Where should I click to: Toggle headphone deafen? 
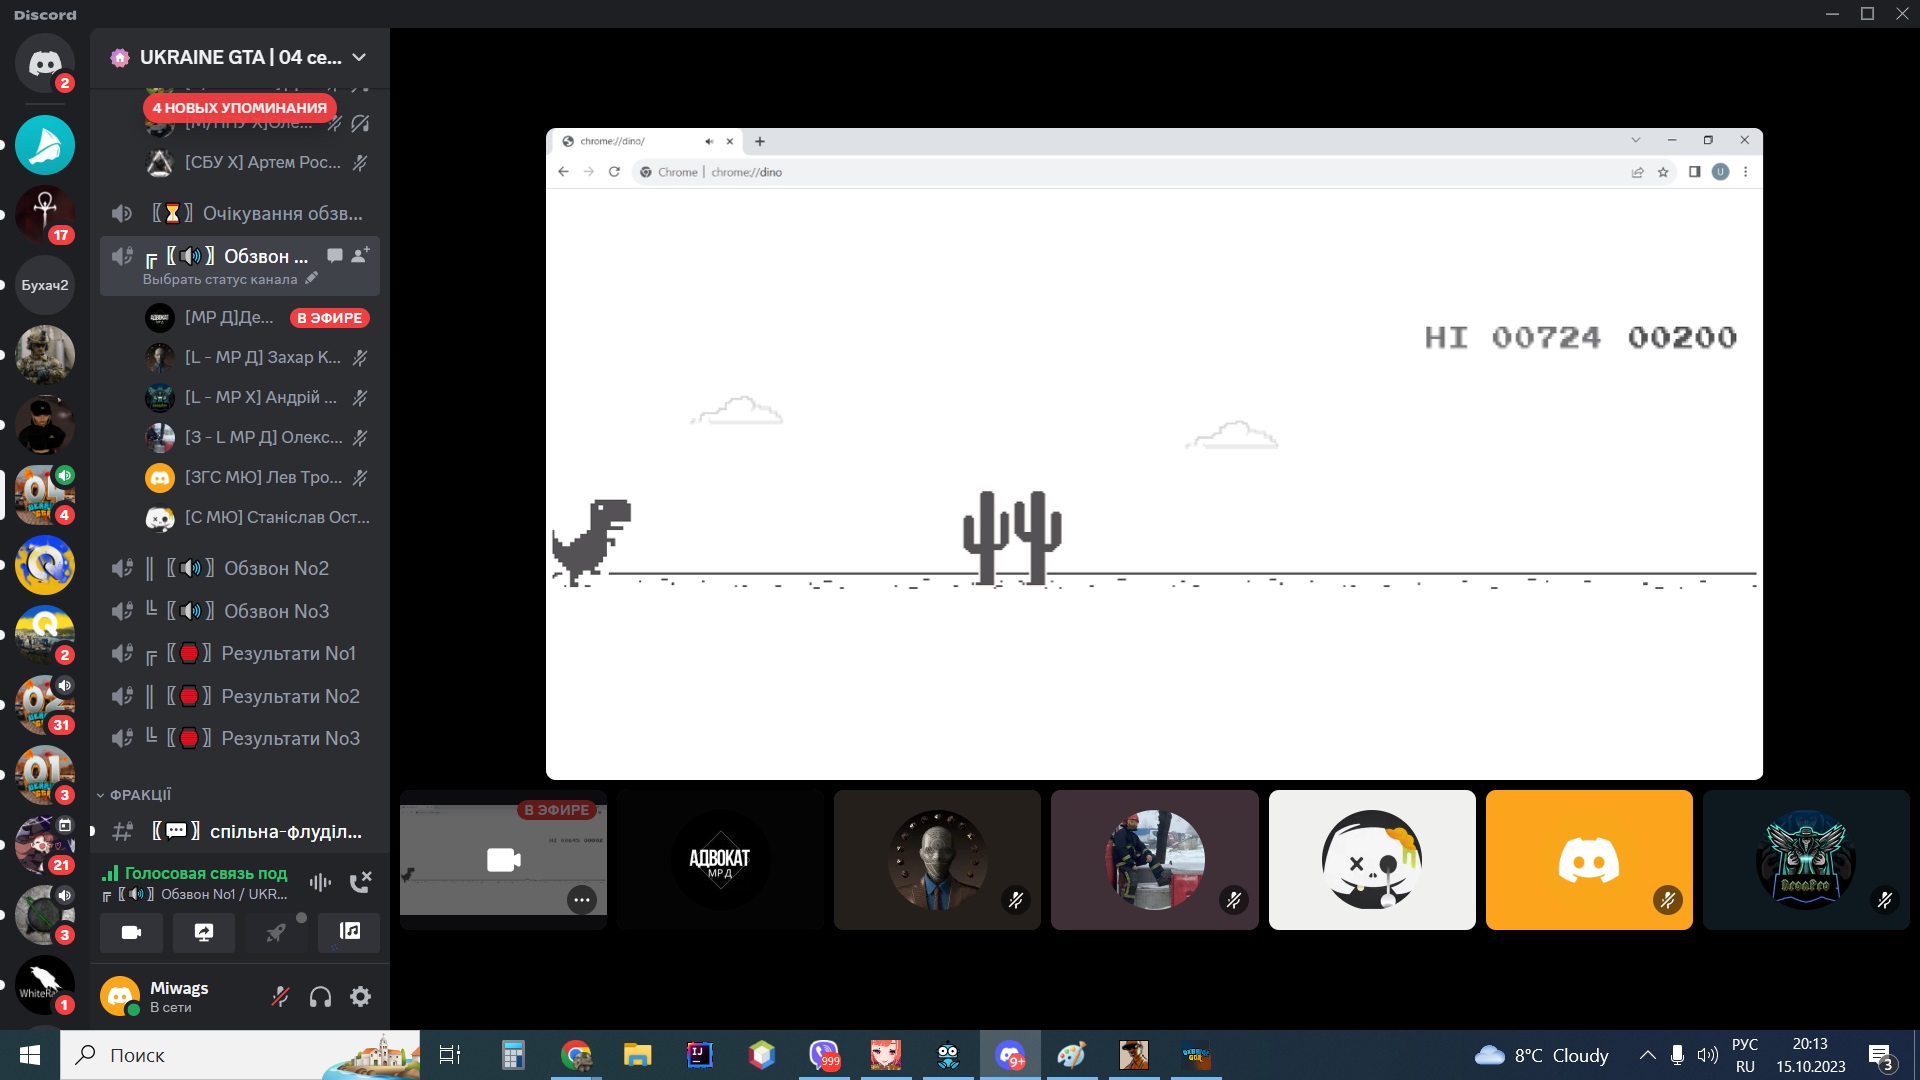320,997
